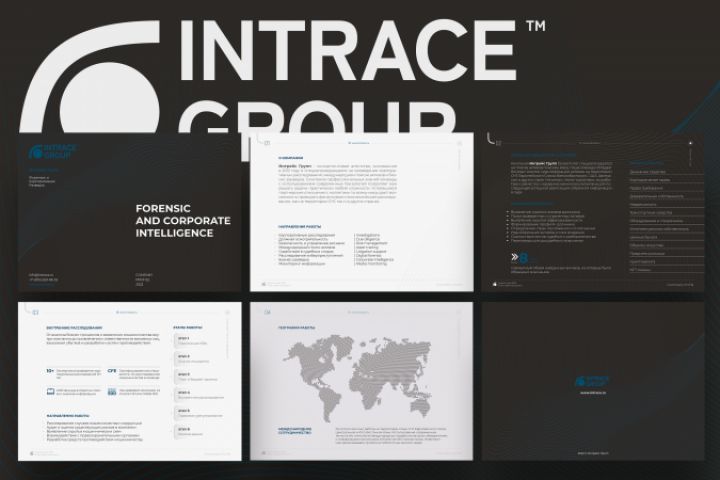Open the small Intrace Group logo on cover slide
Screen dimensions: 720x480
click(x=52, y=151)
